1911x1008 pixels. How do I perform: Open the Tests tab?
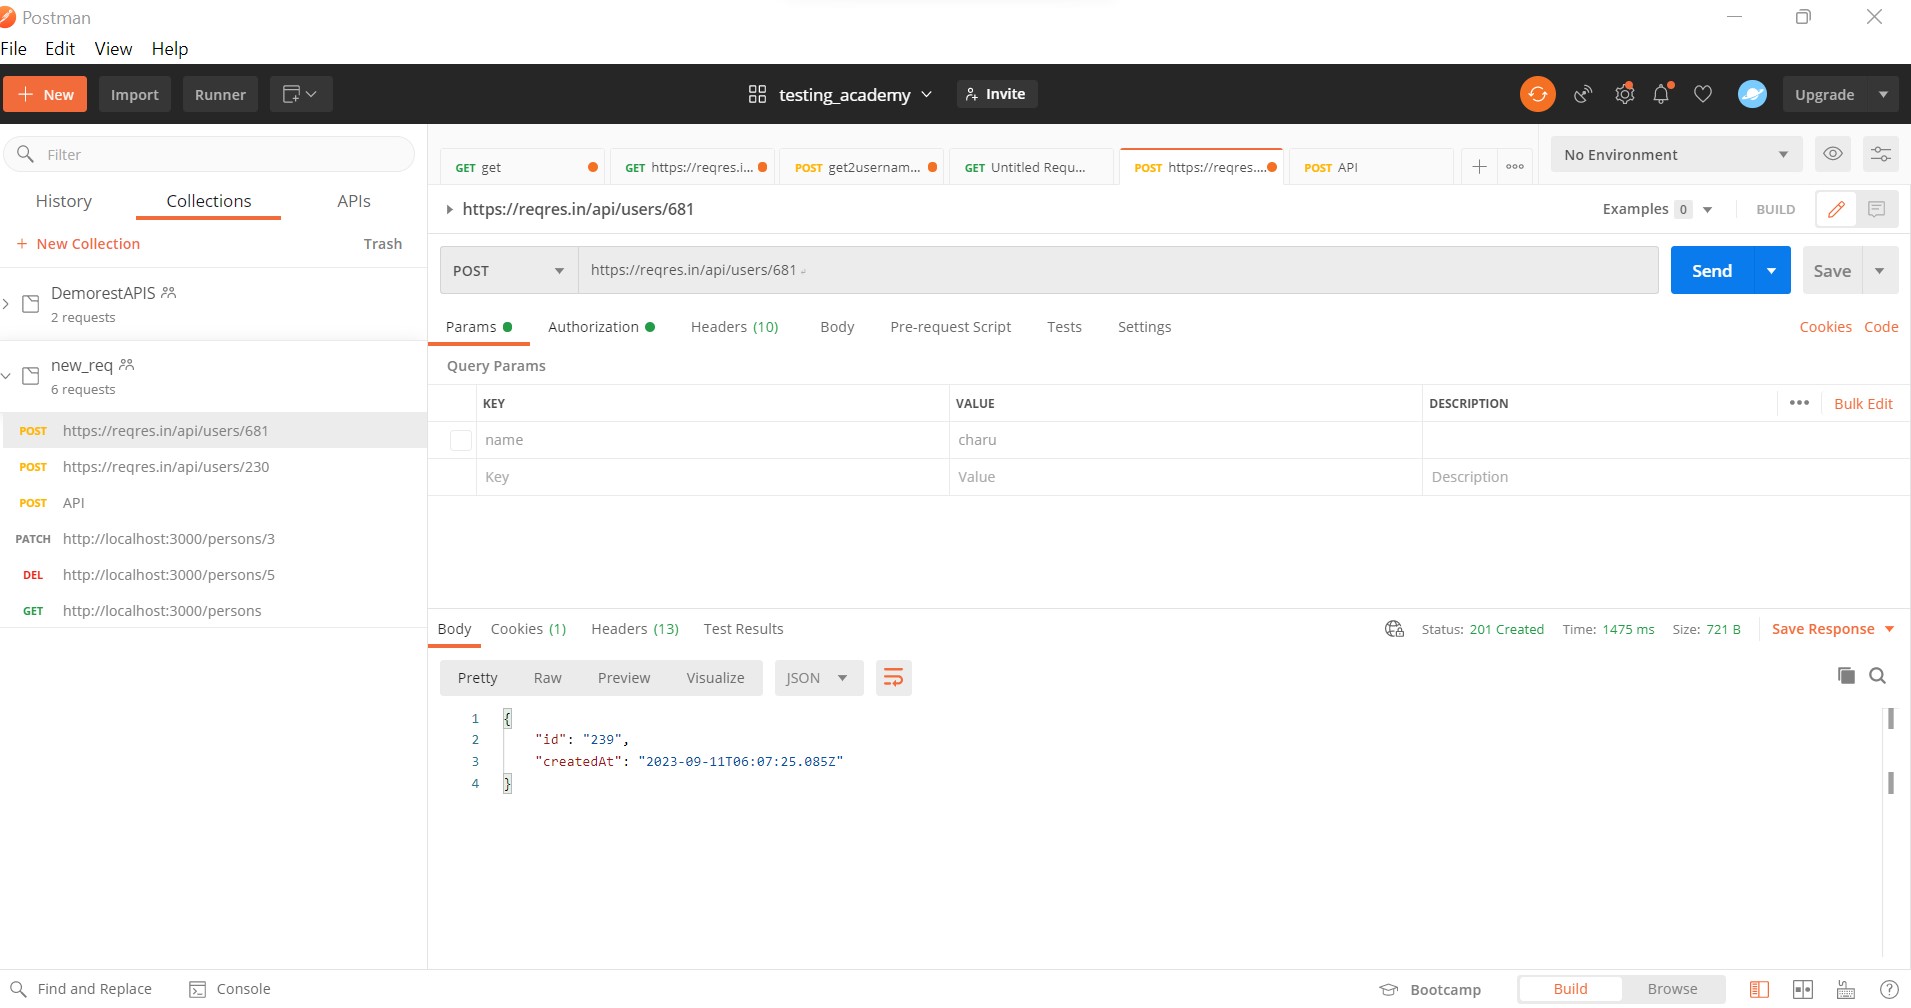coord(1064,327)
